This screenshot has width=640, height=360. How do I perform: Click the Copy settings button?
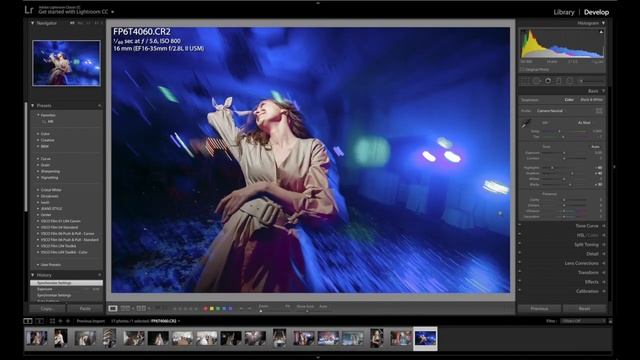pyautogui.click(x=47, y=309)
